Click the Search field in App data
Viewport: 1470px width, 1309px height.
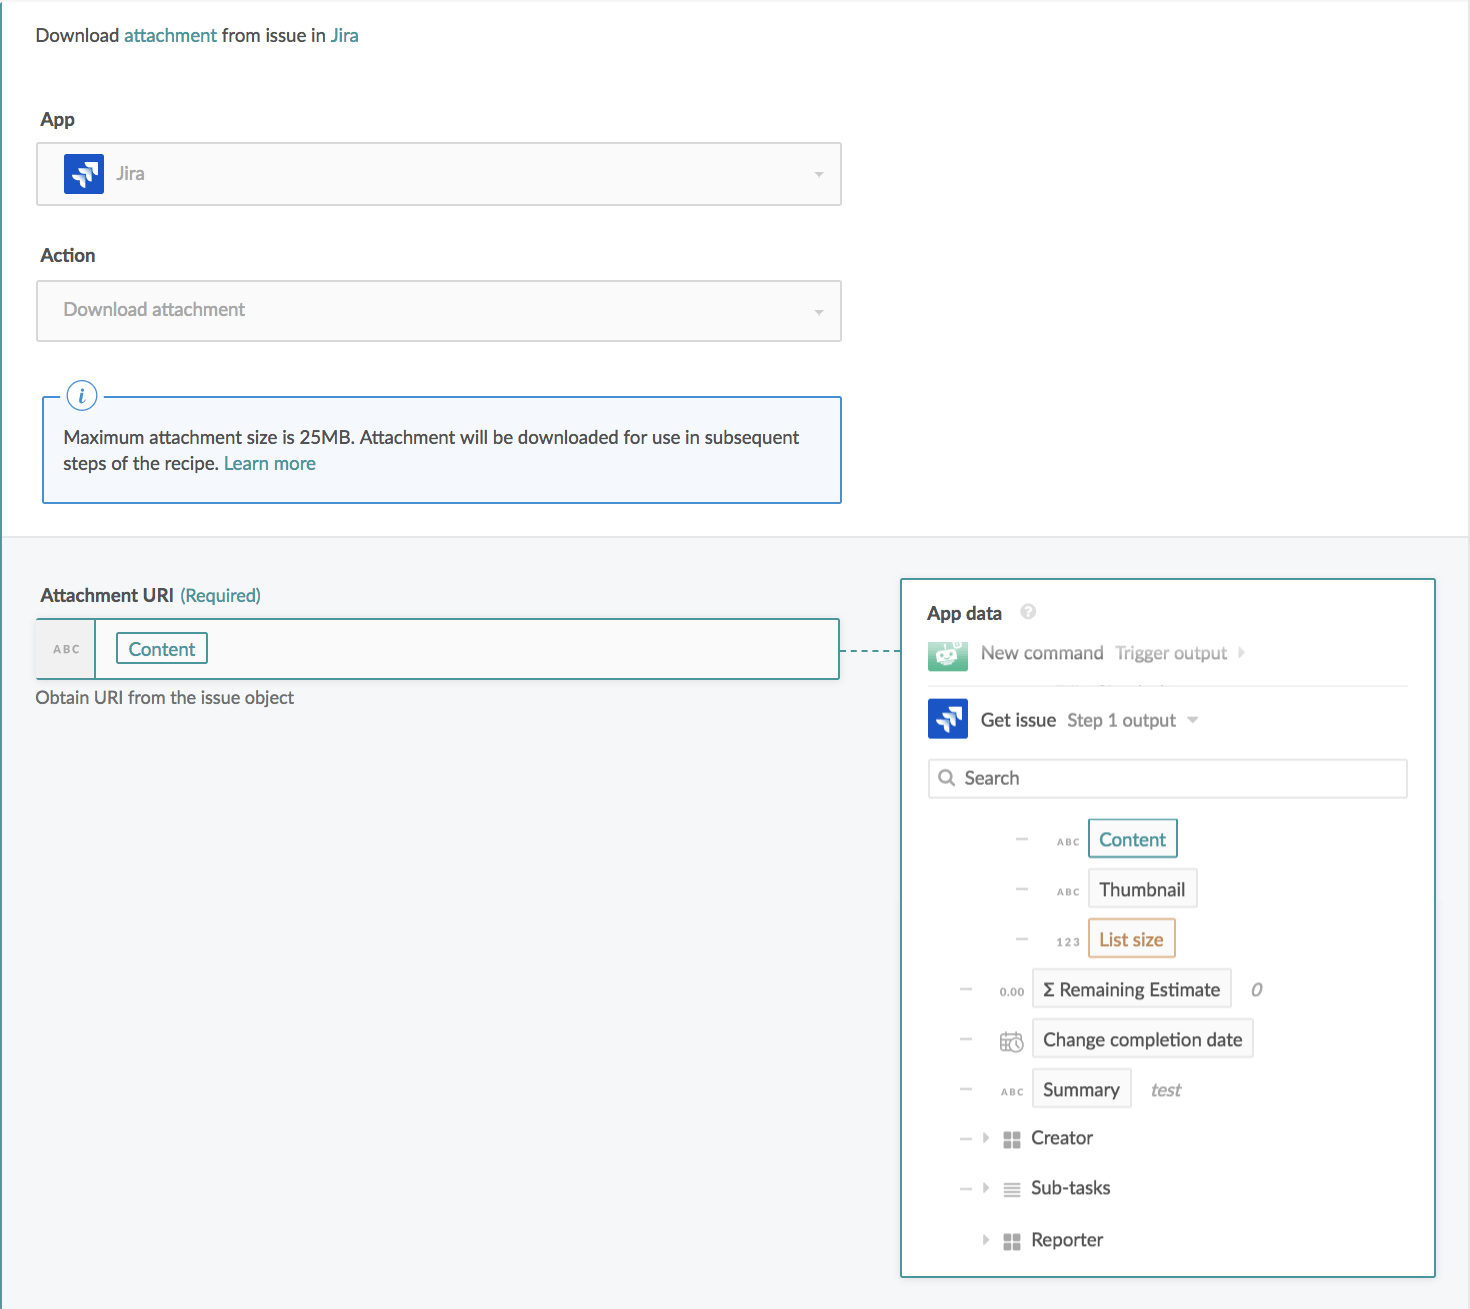(x=1167, y=779)
